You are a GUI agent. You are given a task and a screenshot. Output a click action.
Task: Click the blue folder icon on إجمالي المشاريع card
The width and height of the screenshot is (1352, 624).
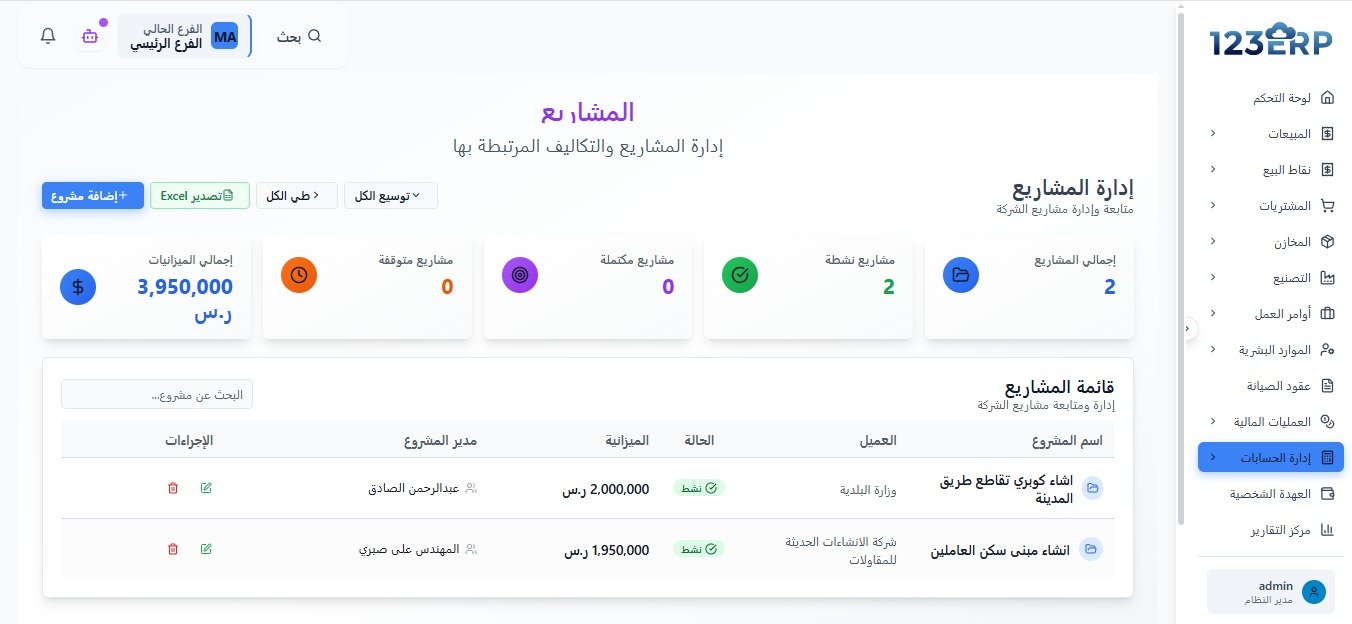coord(961,273)
